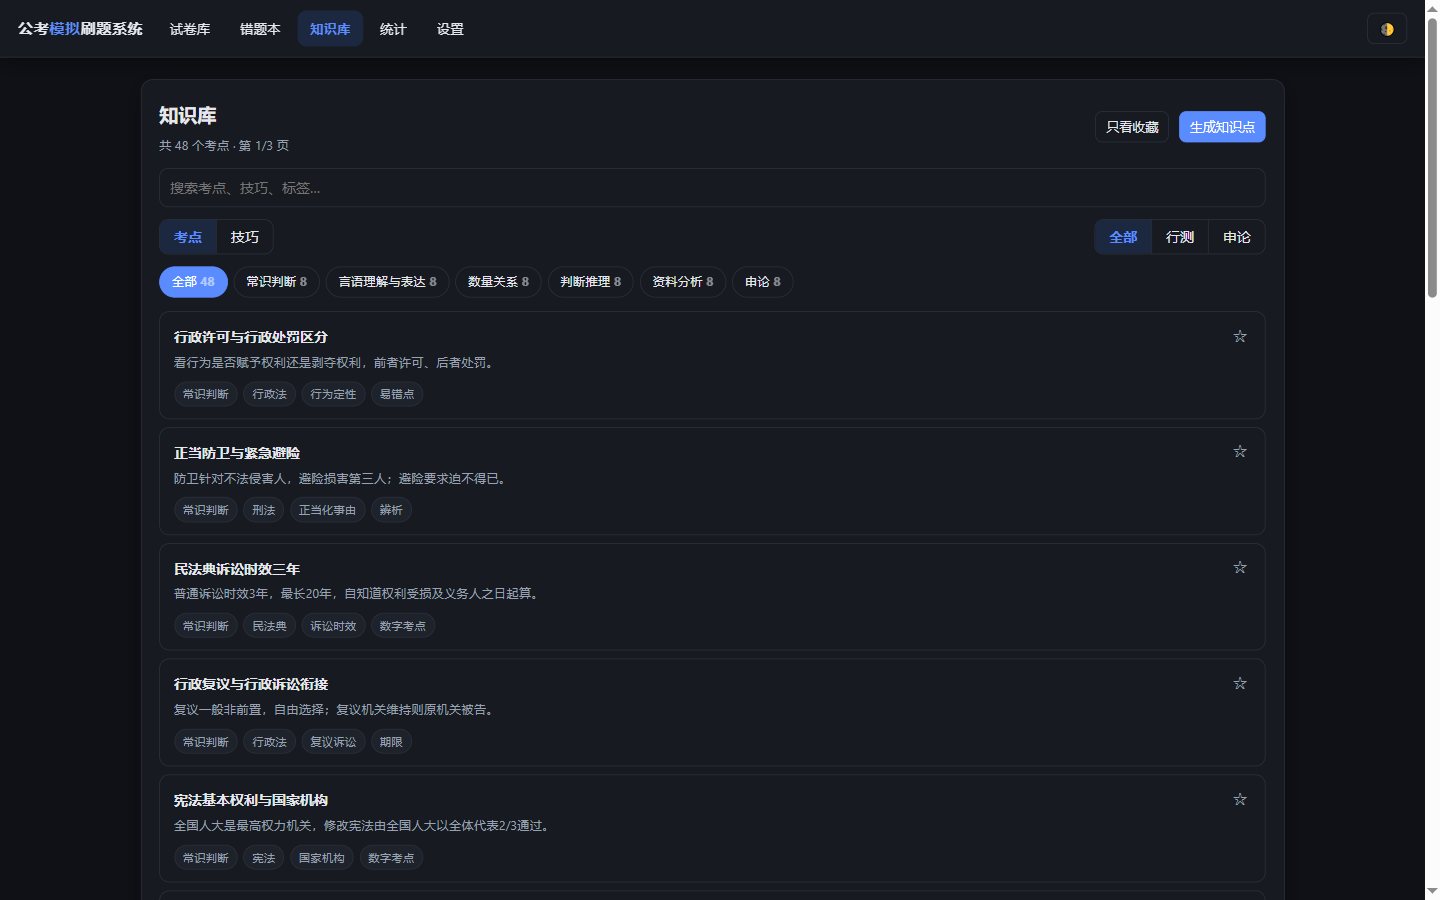Filter by 资料分析 8 chip

(x=683, y=282)
